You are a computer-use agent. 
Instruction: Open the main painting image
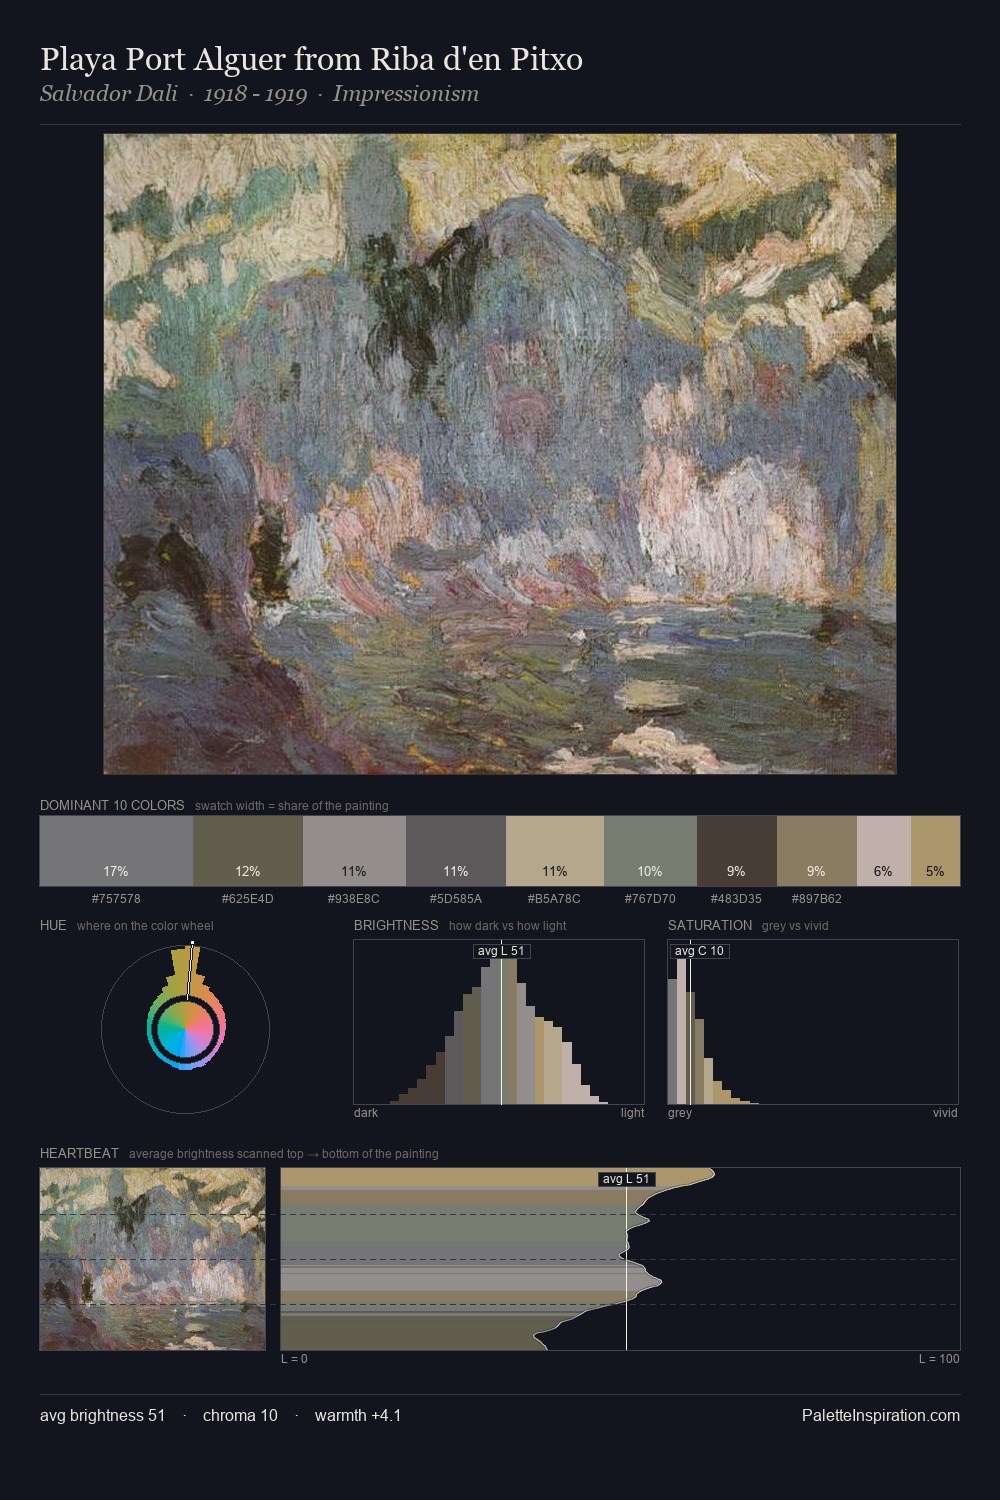coord(500,454)
